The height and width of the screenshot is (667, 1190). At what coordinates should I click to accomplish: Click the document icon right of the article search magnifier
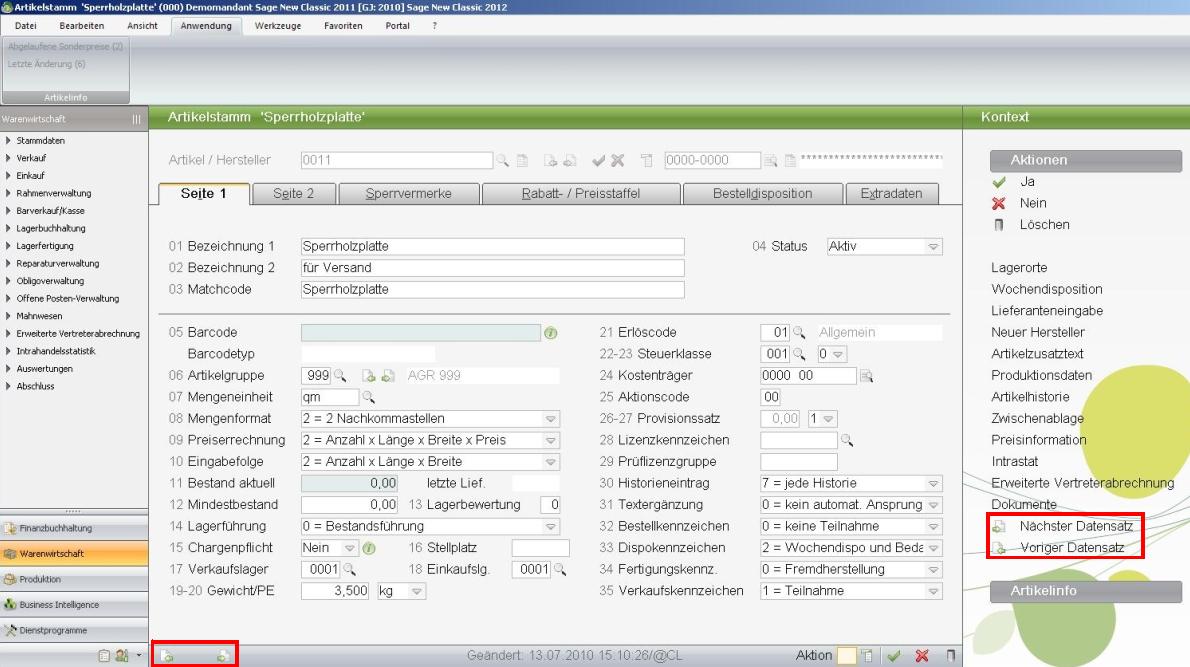coord(522,160)
